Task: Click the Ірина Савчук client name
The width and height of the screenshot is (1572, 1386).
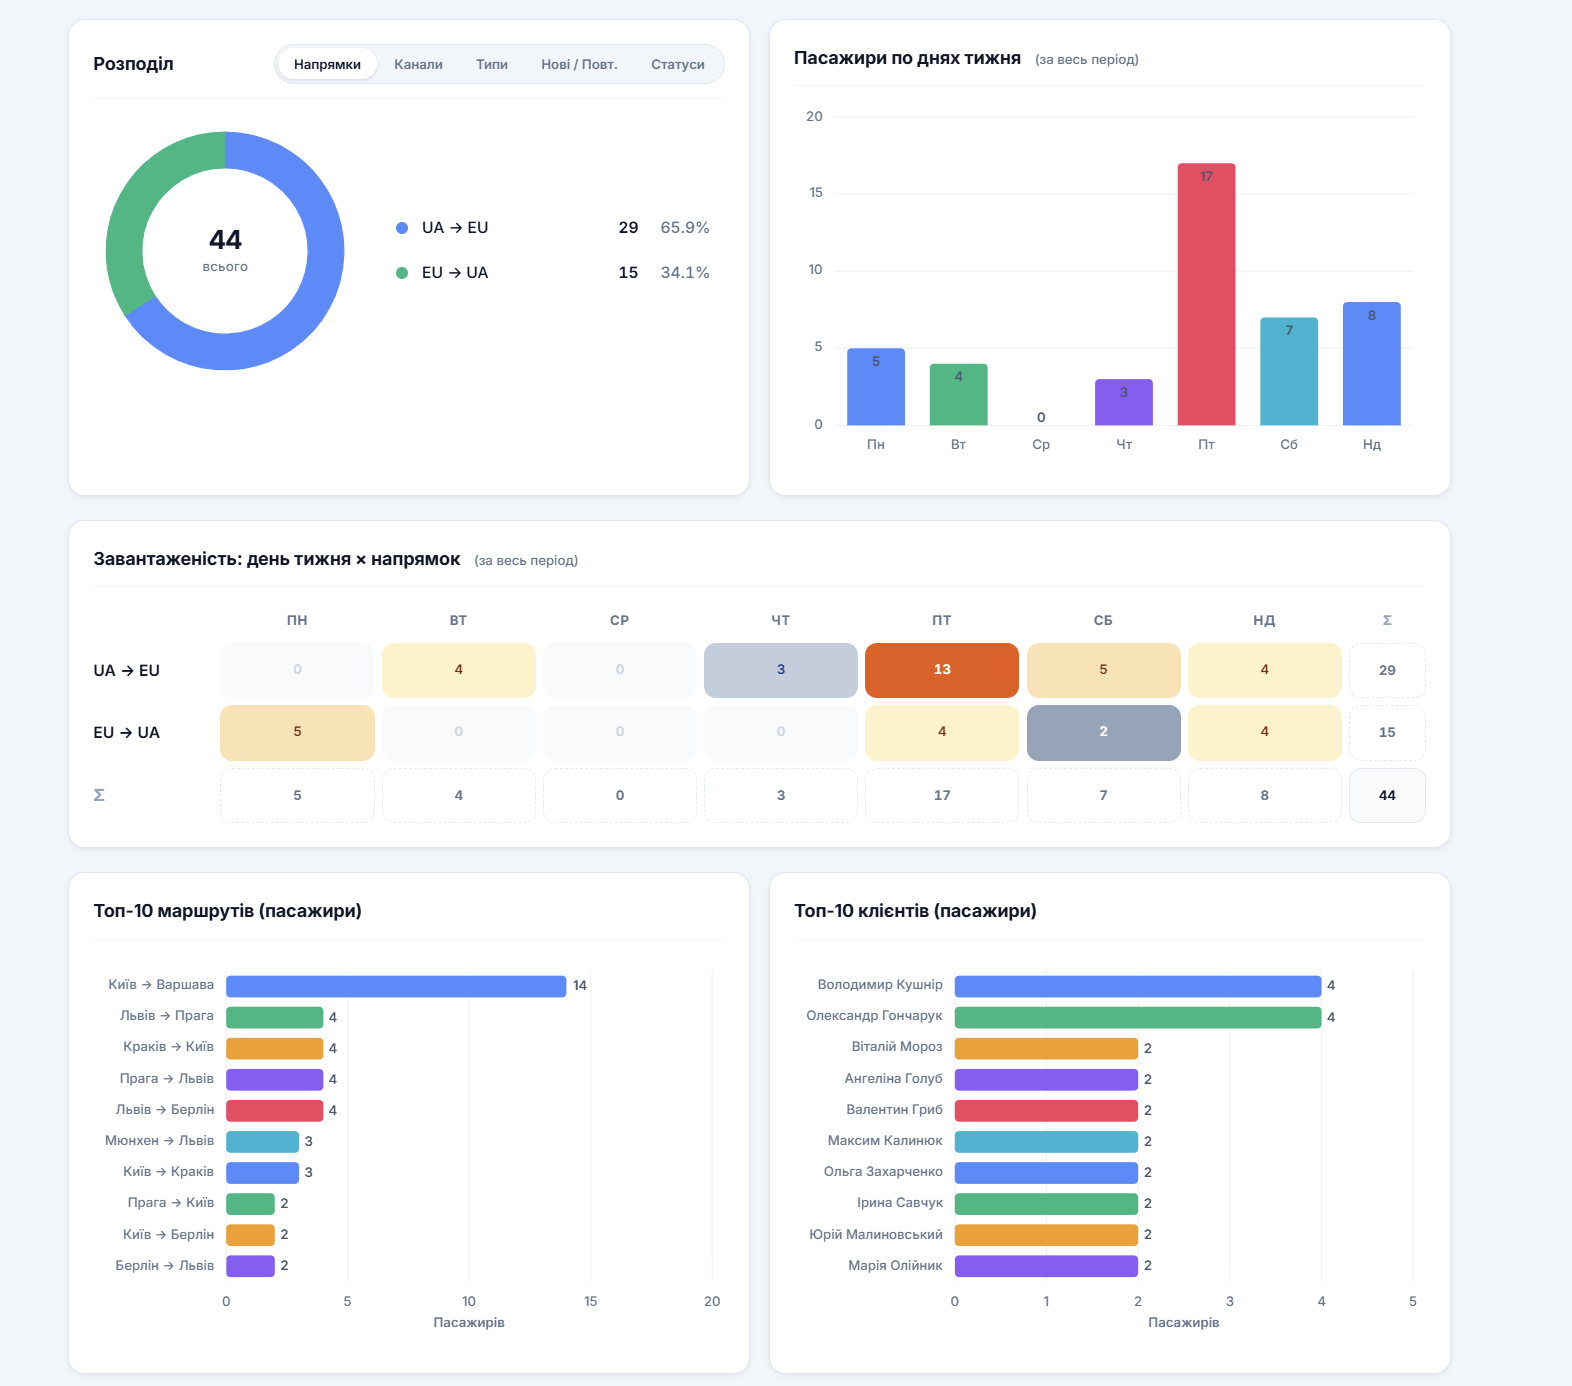Action: point(900,1203)
